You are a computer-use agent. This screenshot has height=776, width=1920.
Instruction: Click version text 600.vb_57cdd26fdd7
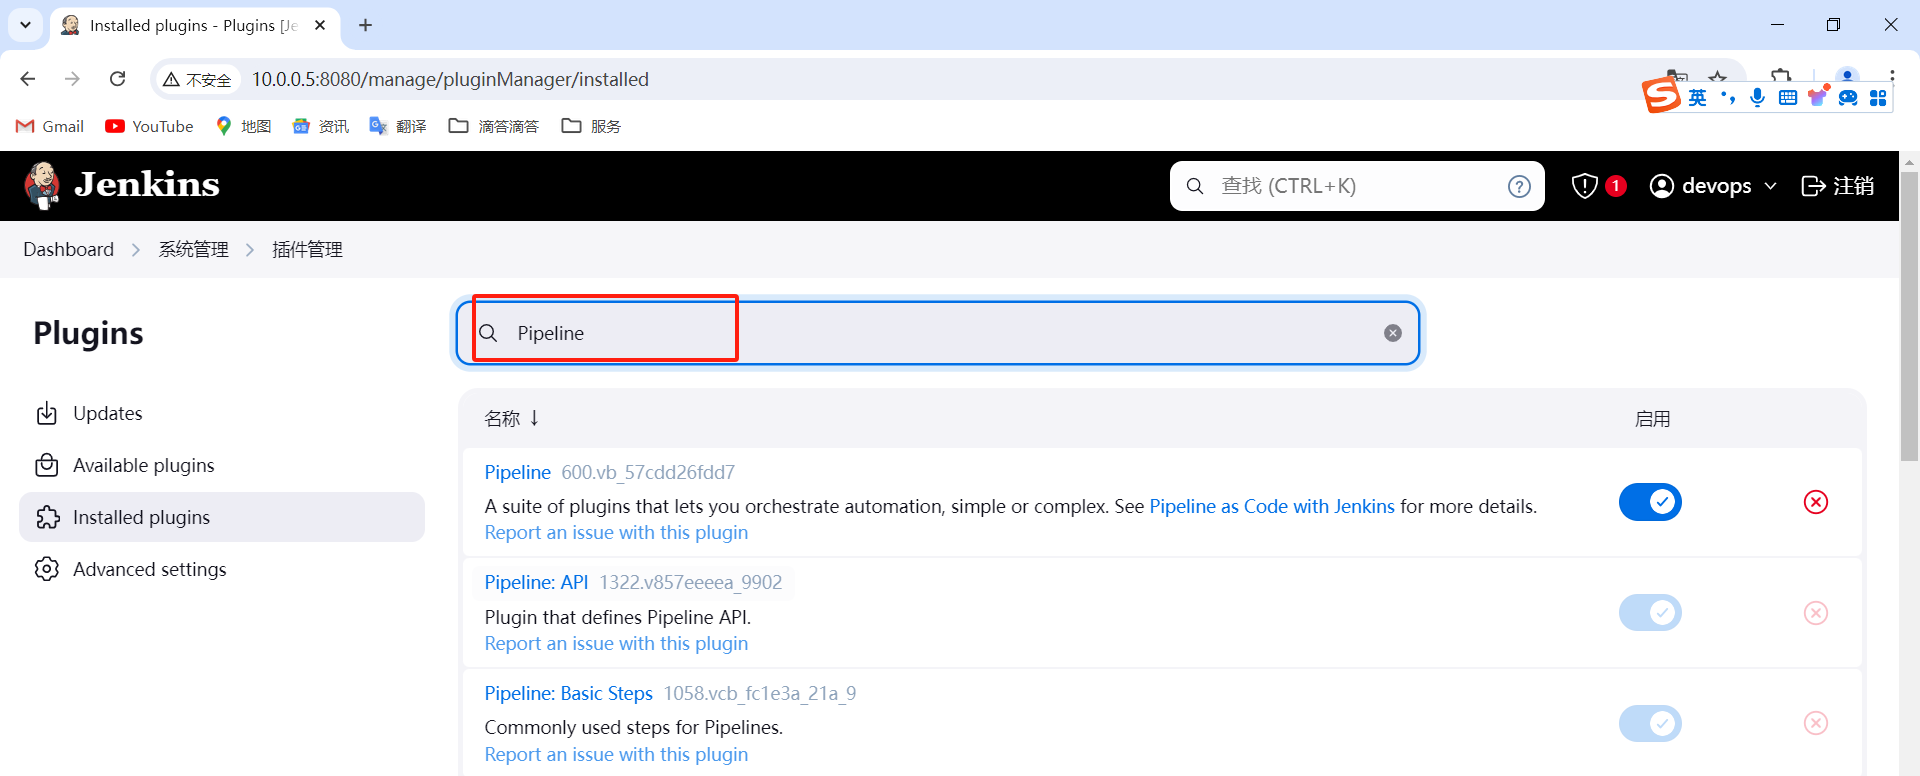click(648, 472)
